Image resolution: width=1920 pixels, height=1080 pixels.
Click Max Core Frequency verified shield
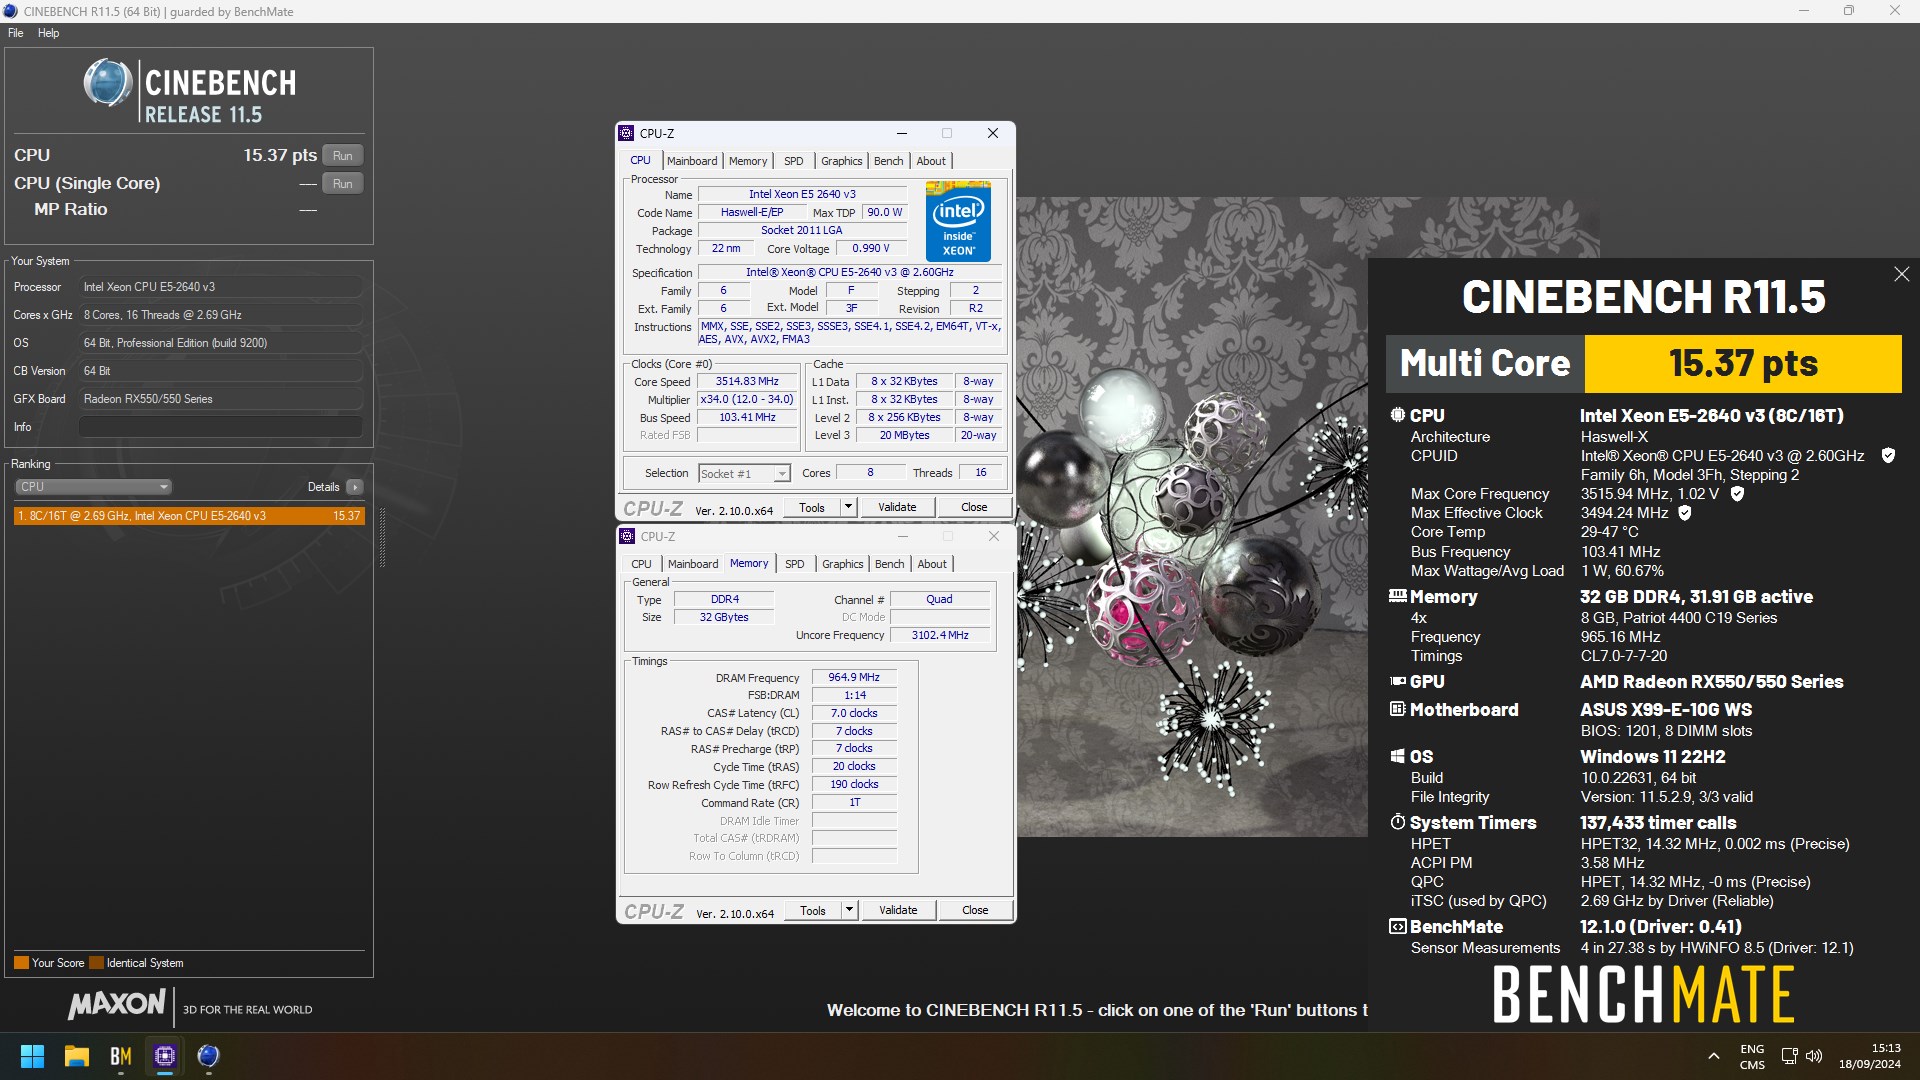(x=1737, y=494)
